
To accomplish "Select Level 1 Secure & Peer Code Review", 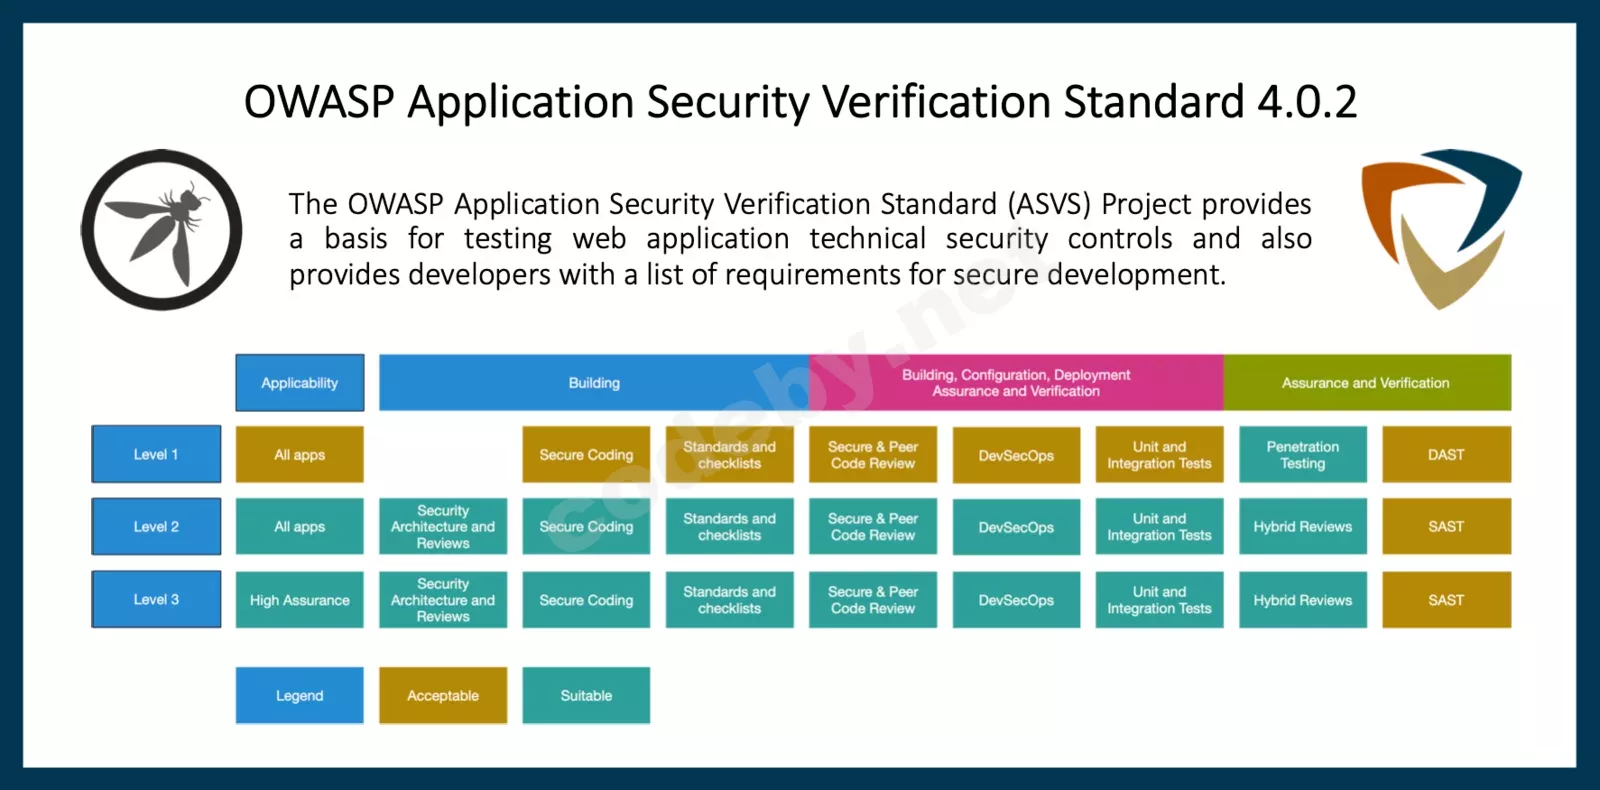I will [873, 455].
